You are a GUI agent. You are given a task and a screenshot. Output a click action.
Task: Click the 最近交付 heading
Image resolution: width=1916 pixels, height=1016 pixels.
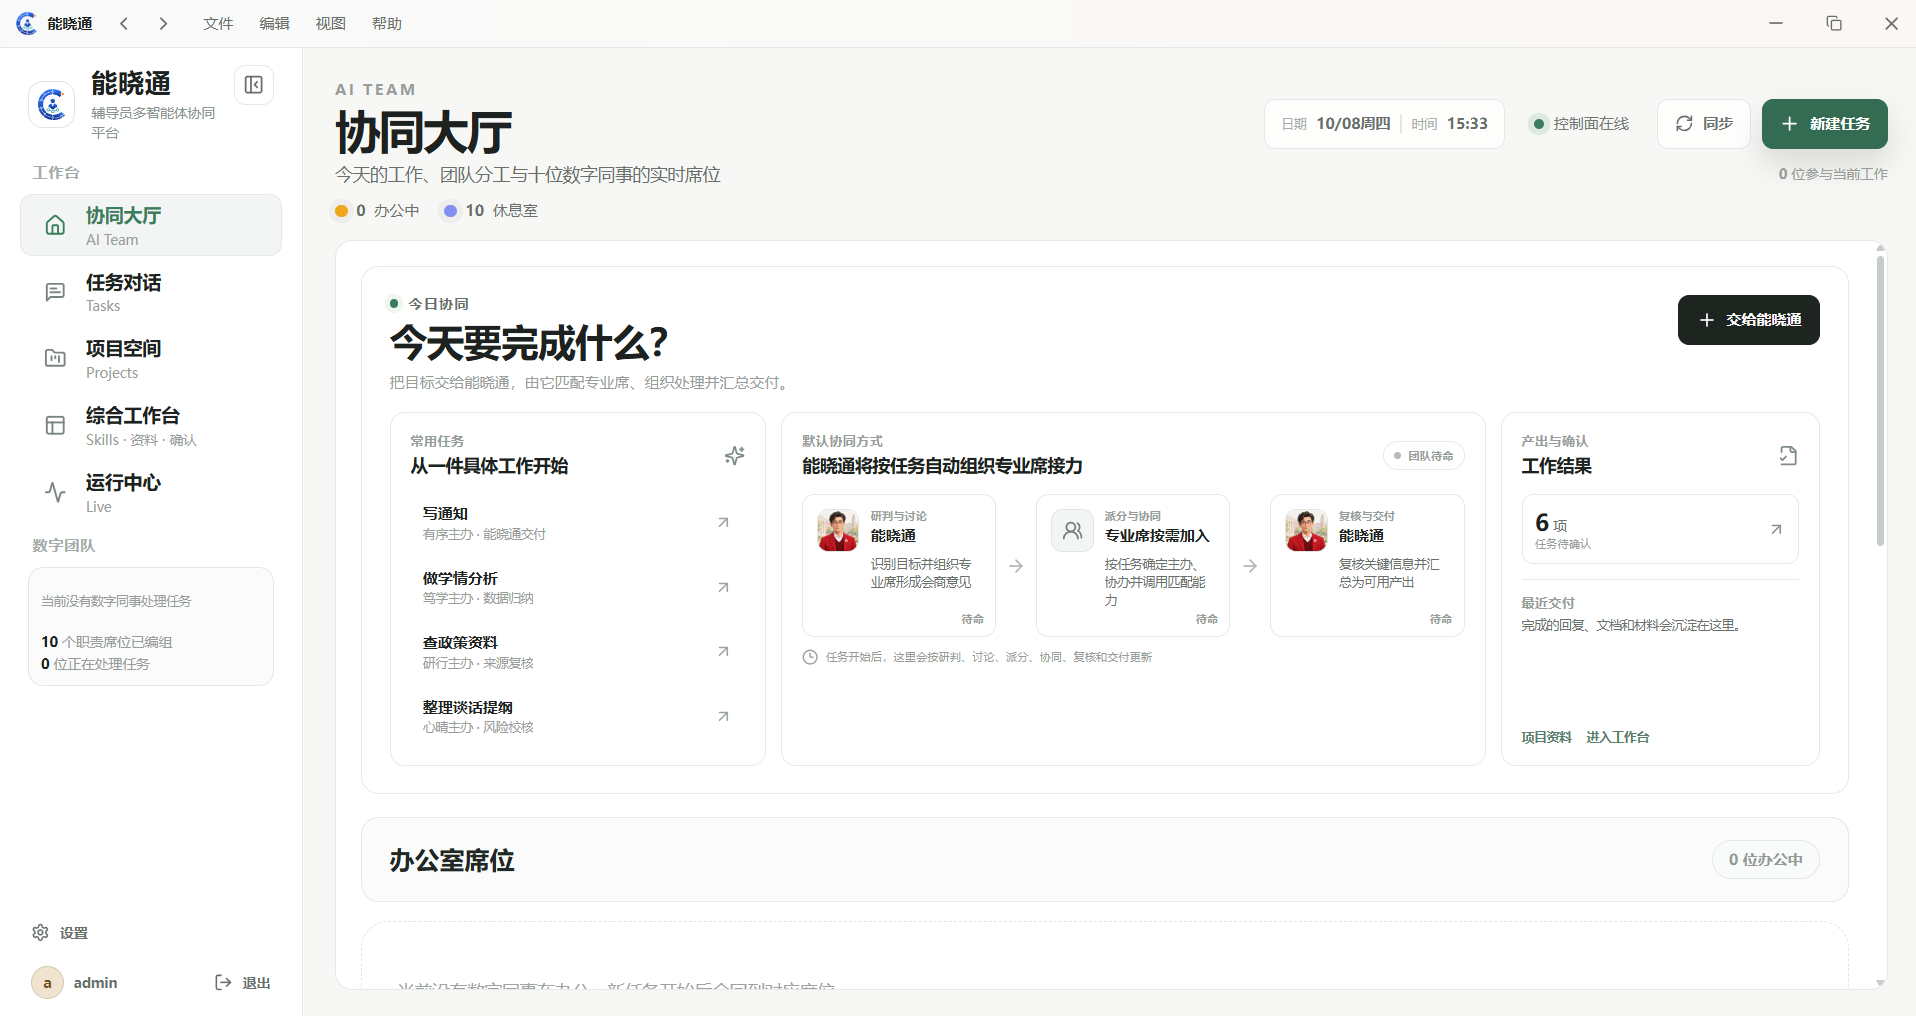coord(1548,603)
